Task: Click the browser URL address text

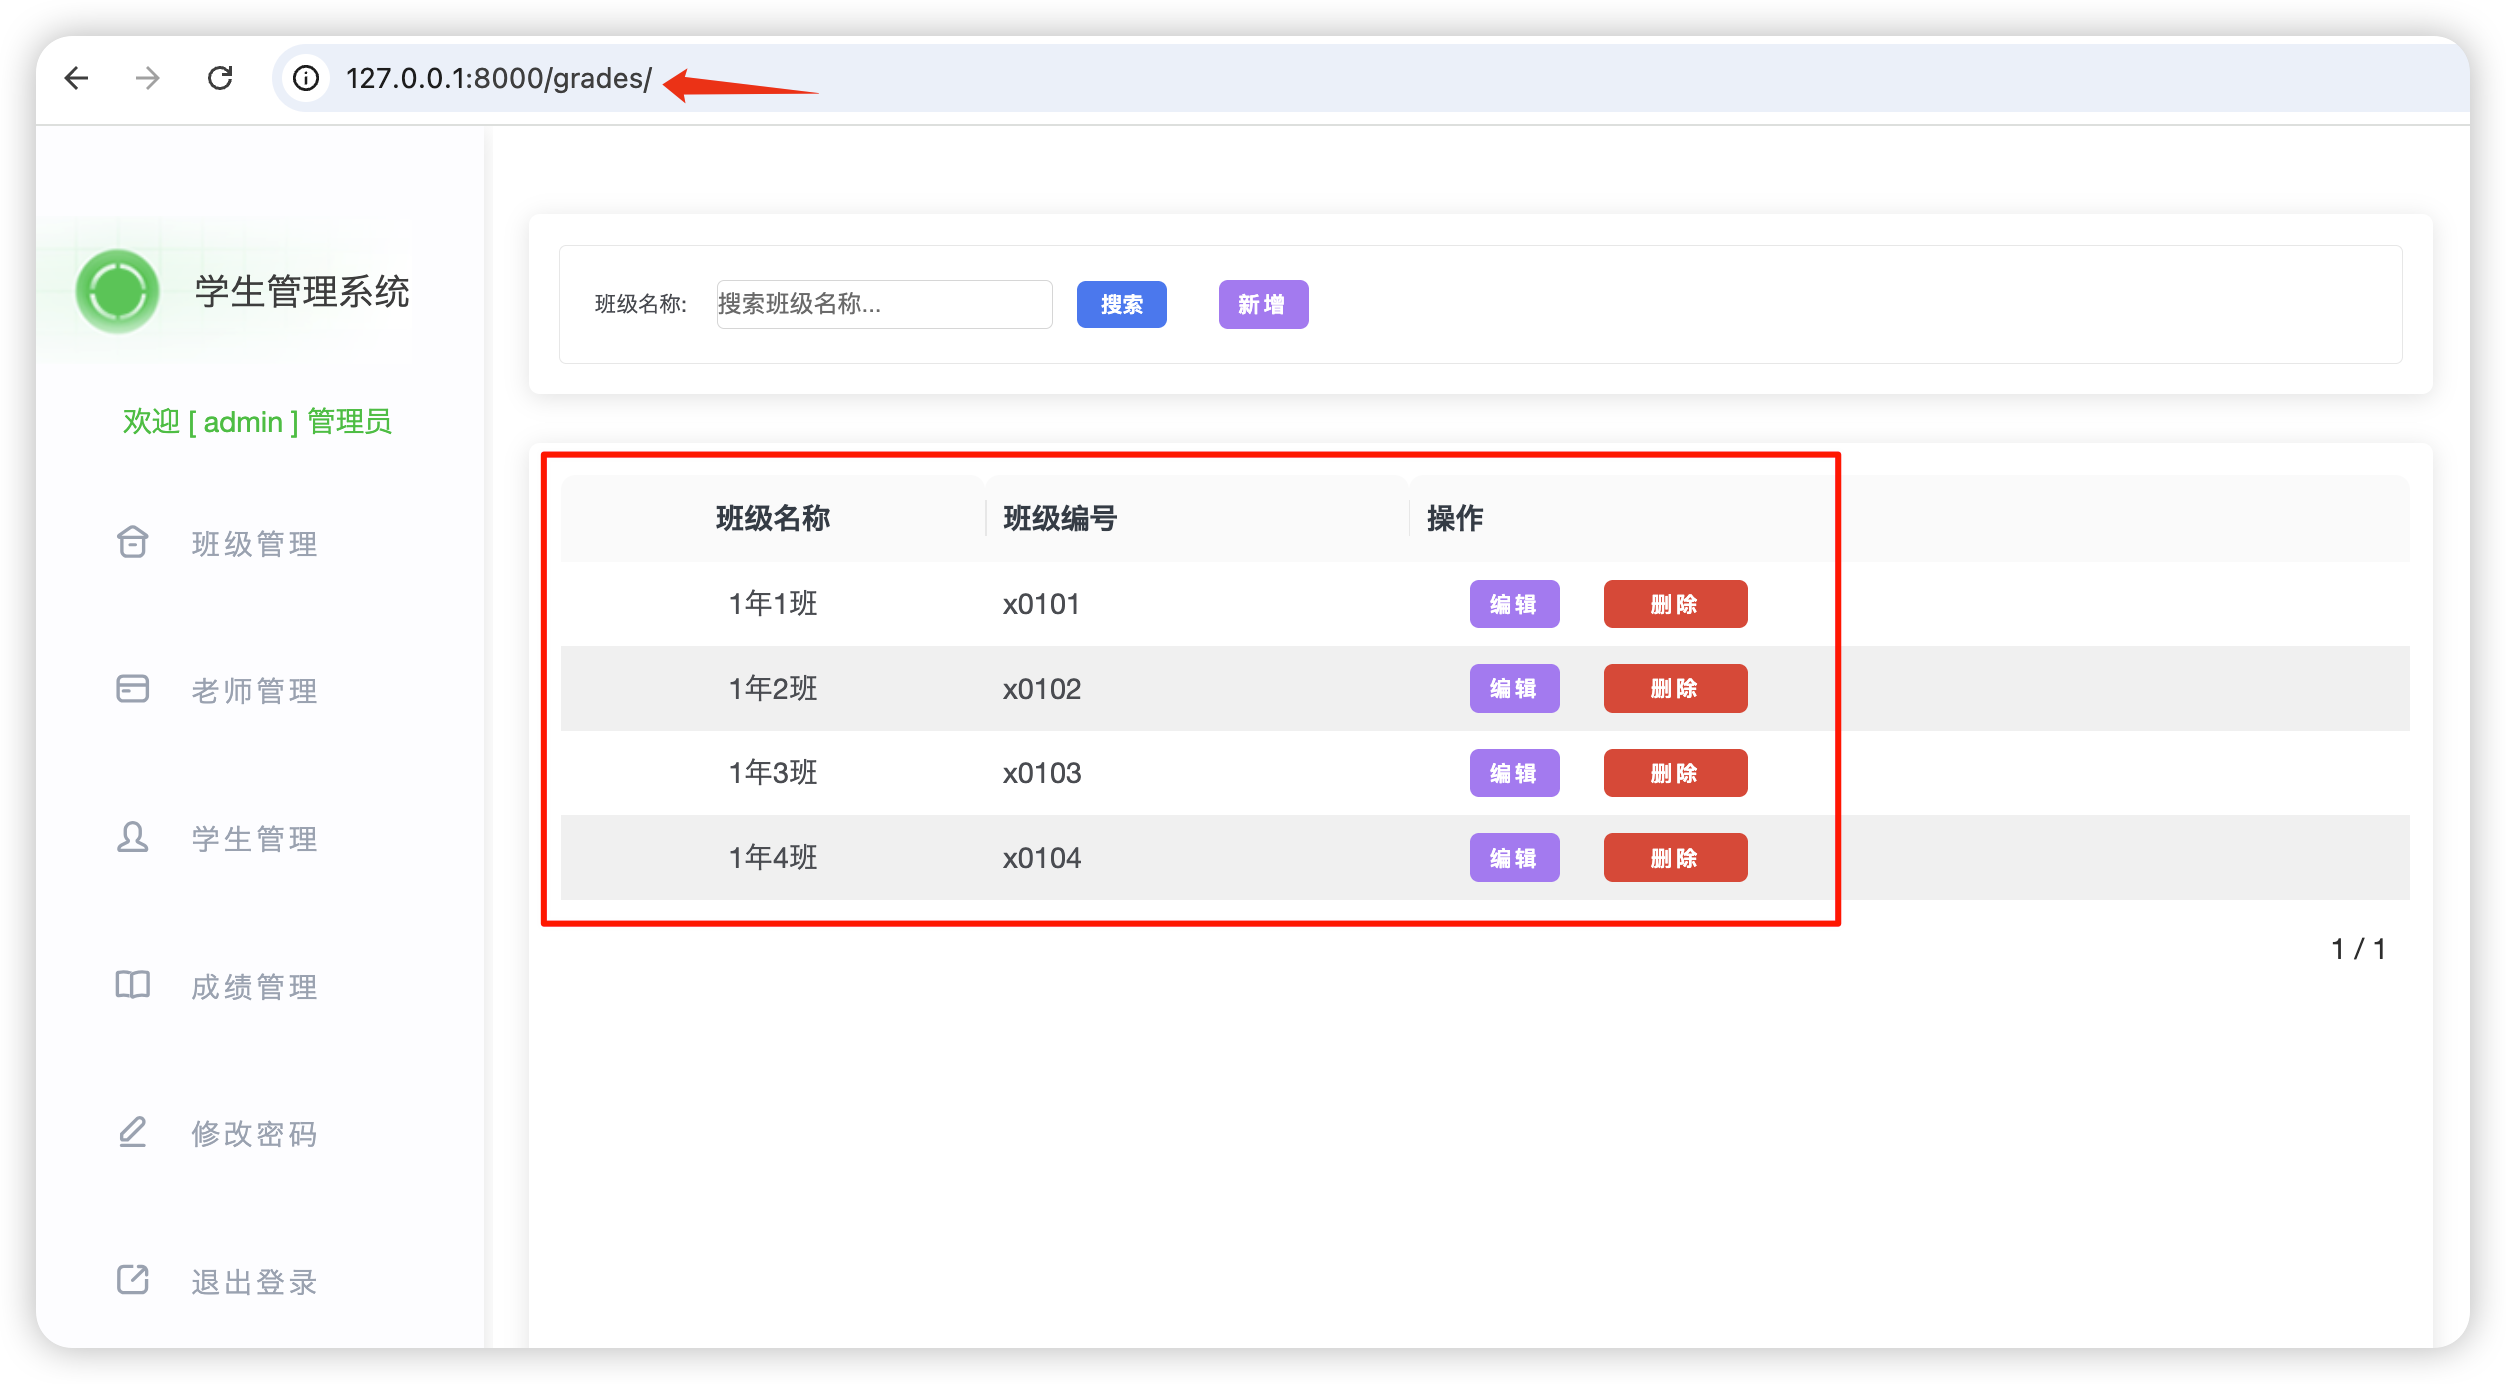Action: pyautogui.click(x=498, y=78)
